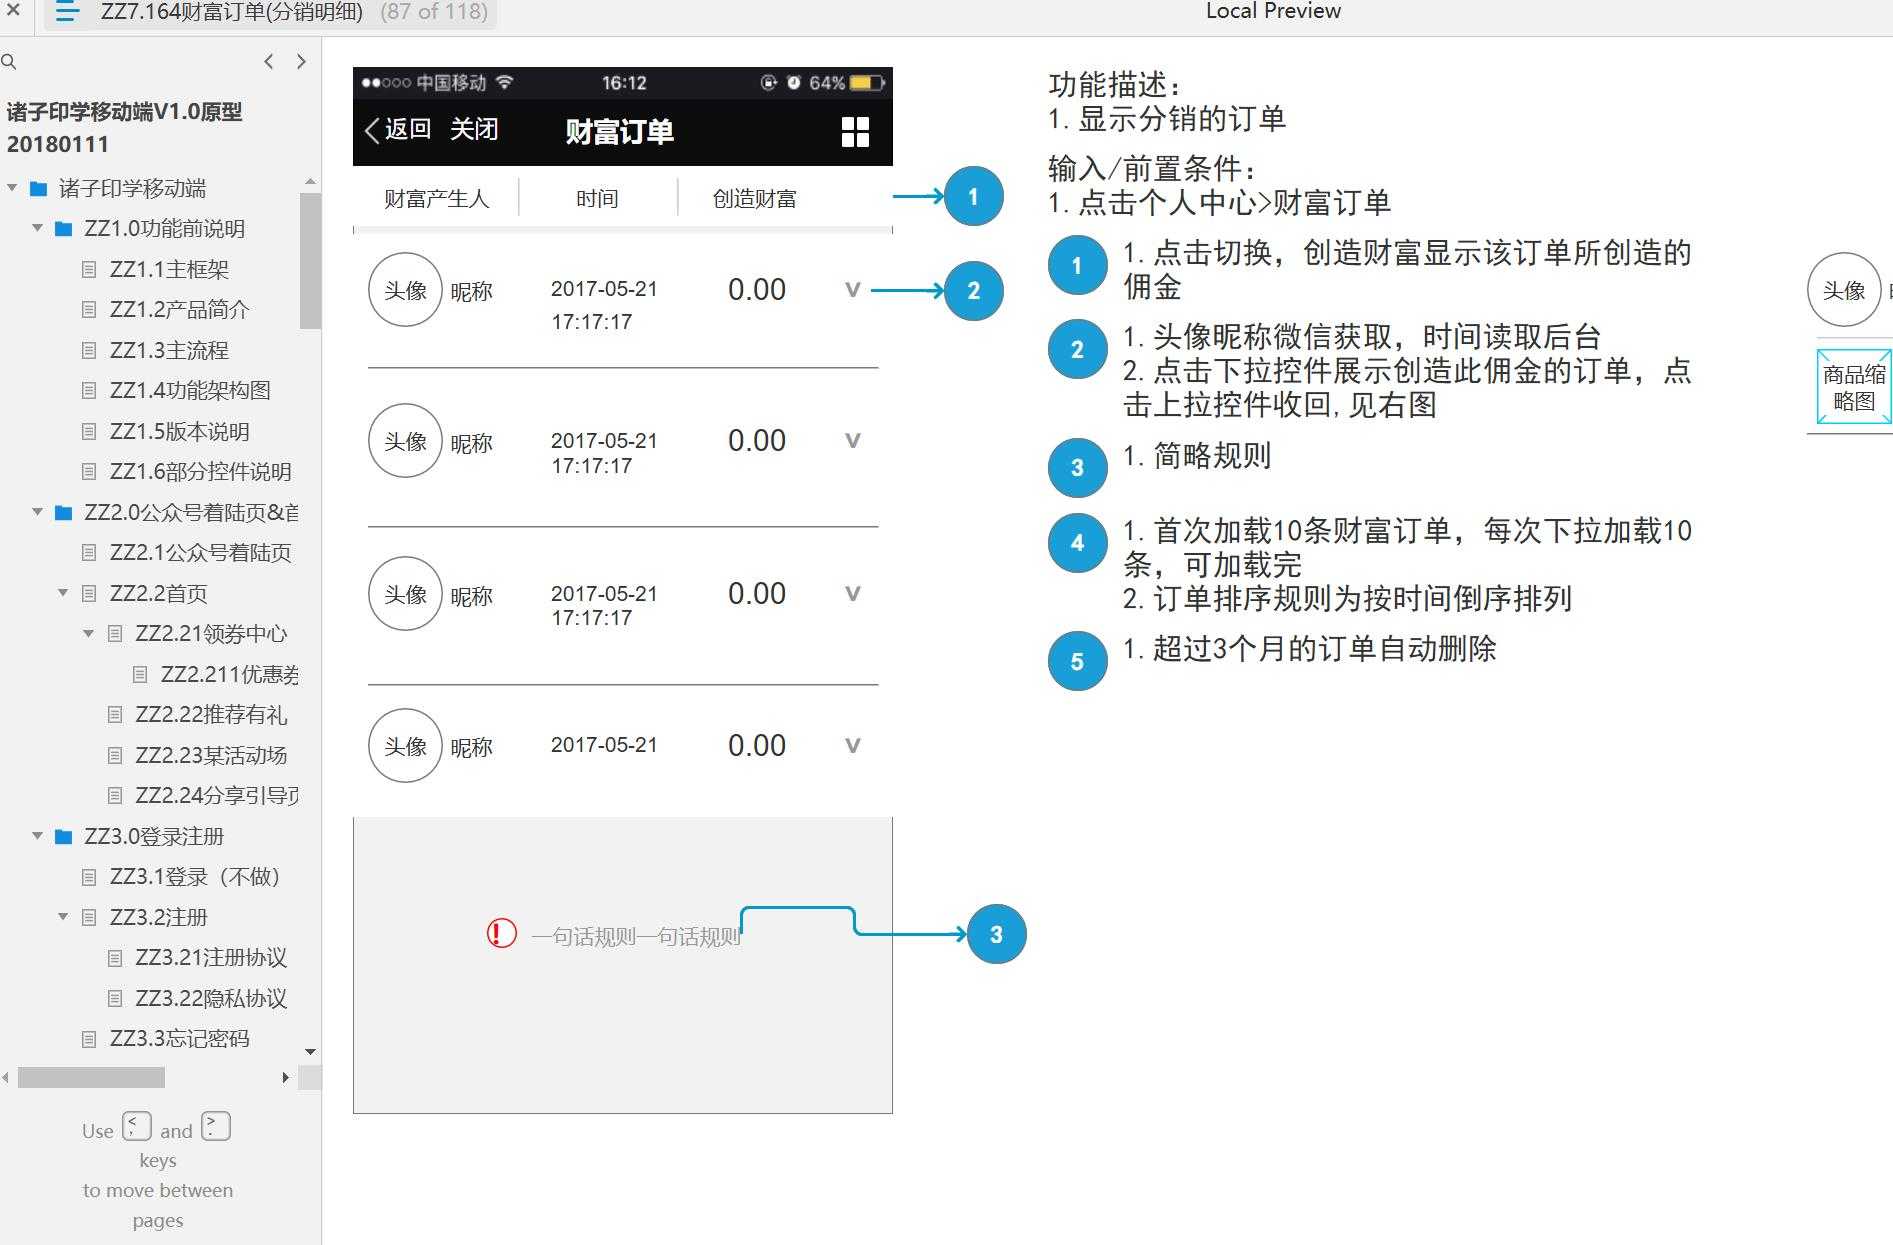Click the search icon in the sitemap panel
The image size is (1893, 1245).
(10, 62)
